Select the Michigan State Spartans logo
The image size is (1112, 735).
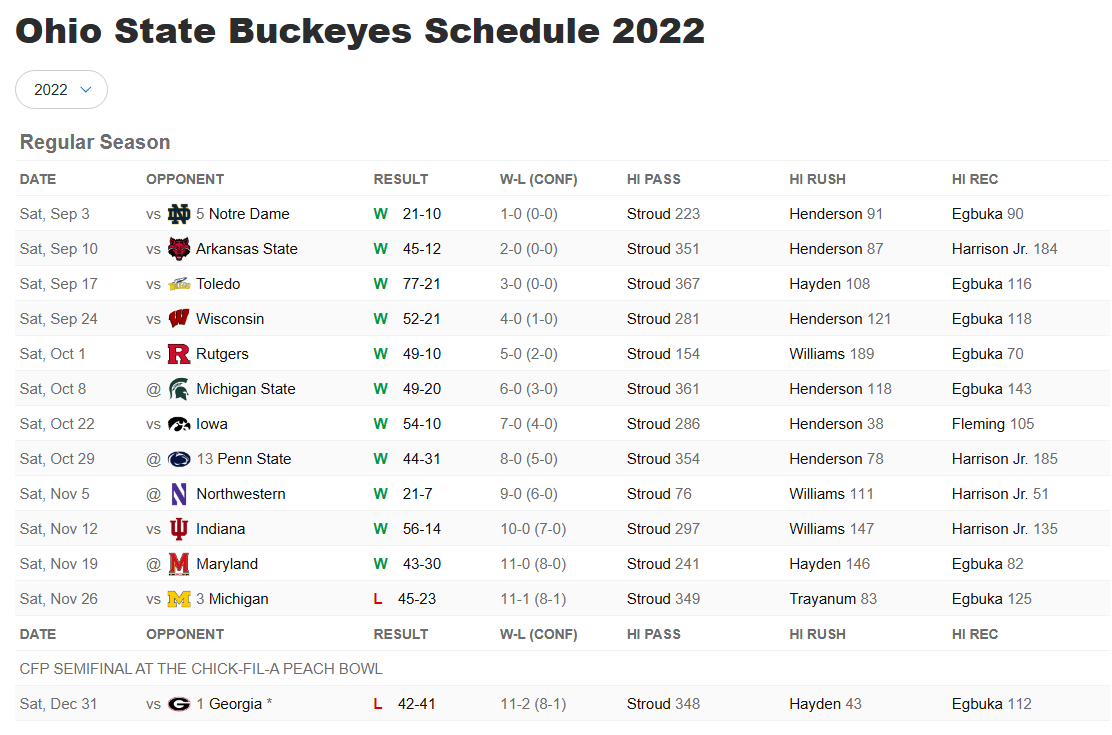click(x=179, y=389)
